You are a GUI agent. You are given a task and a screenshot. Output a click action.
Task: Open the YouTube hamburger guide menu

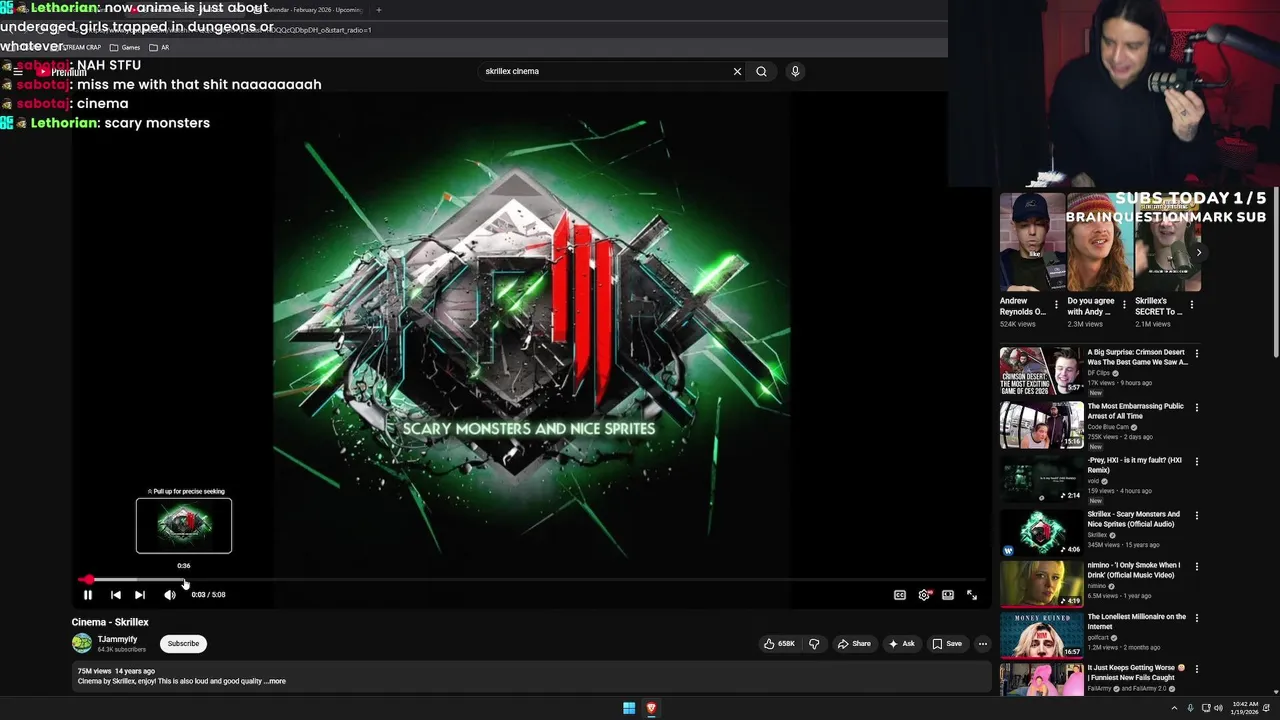17,72
